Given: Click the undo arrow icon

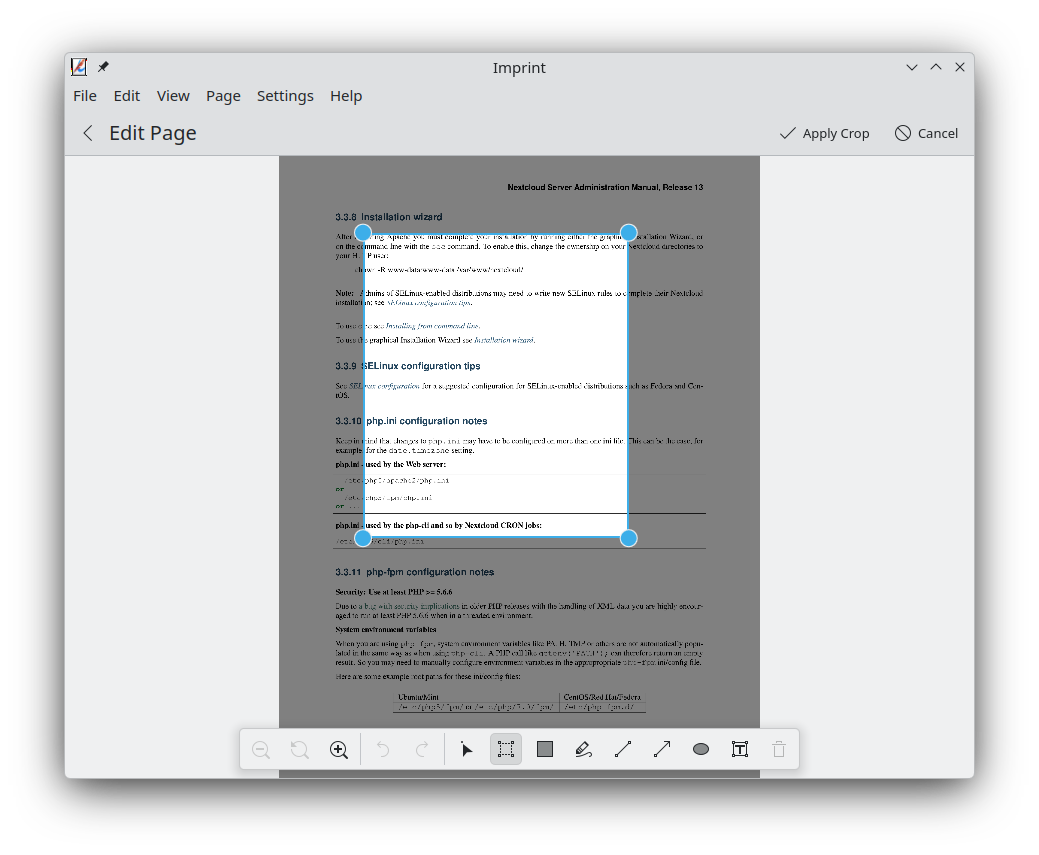Looking at the screenshot, I should 383,750.
